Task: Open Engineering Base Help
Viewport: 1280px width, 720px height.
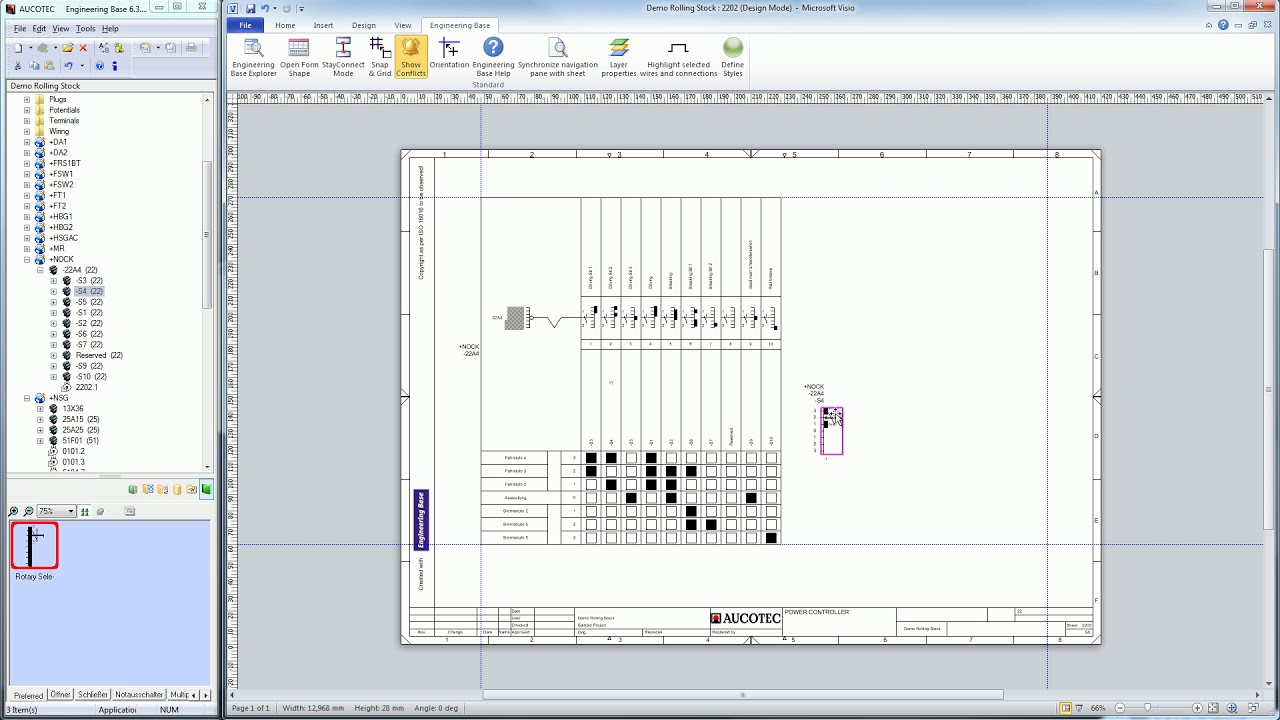Action: coord(493,58)
